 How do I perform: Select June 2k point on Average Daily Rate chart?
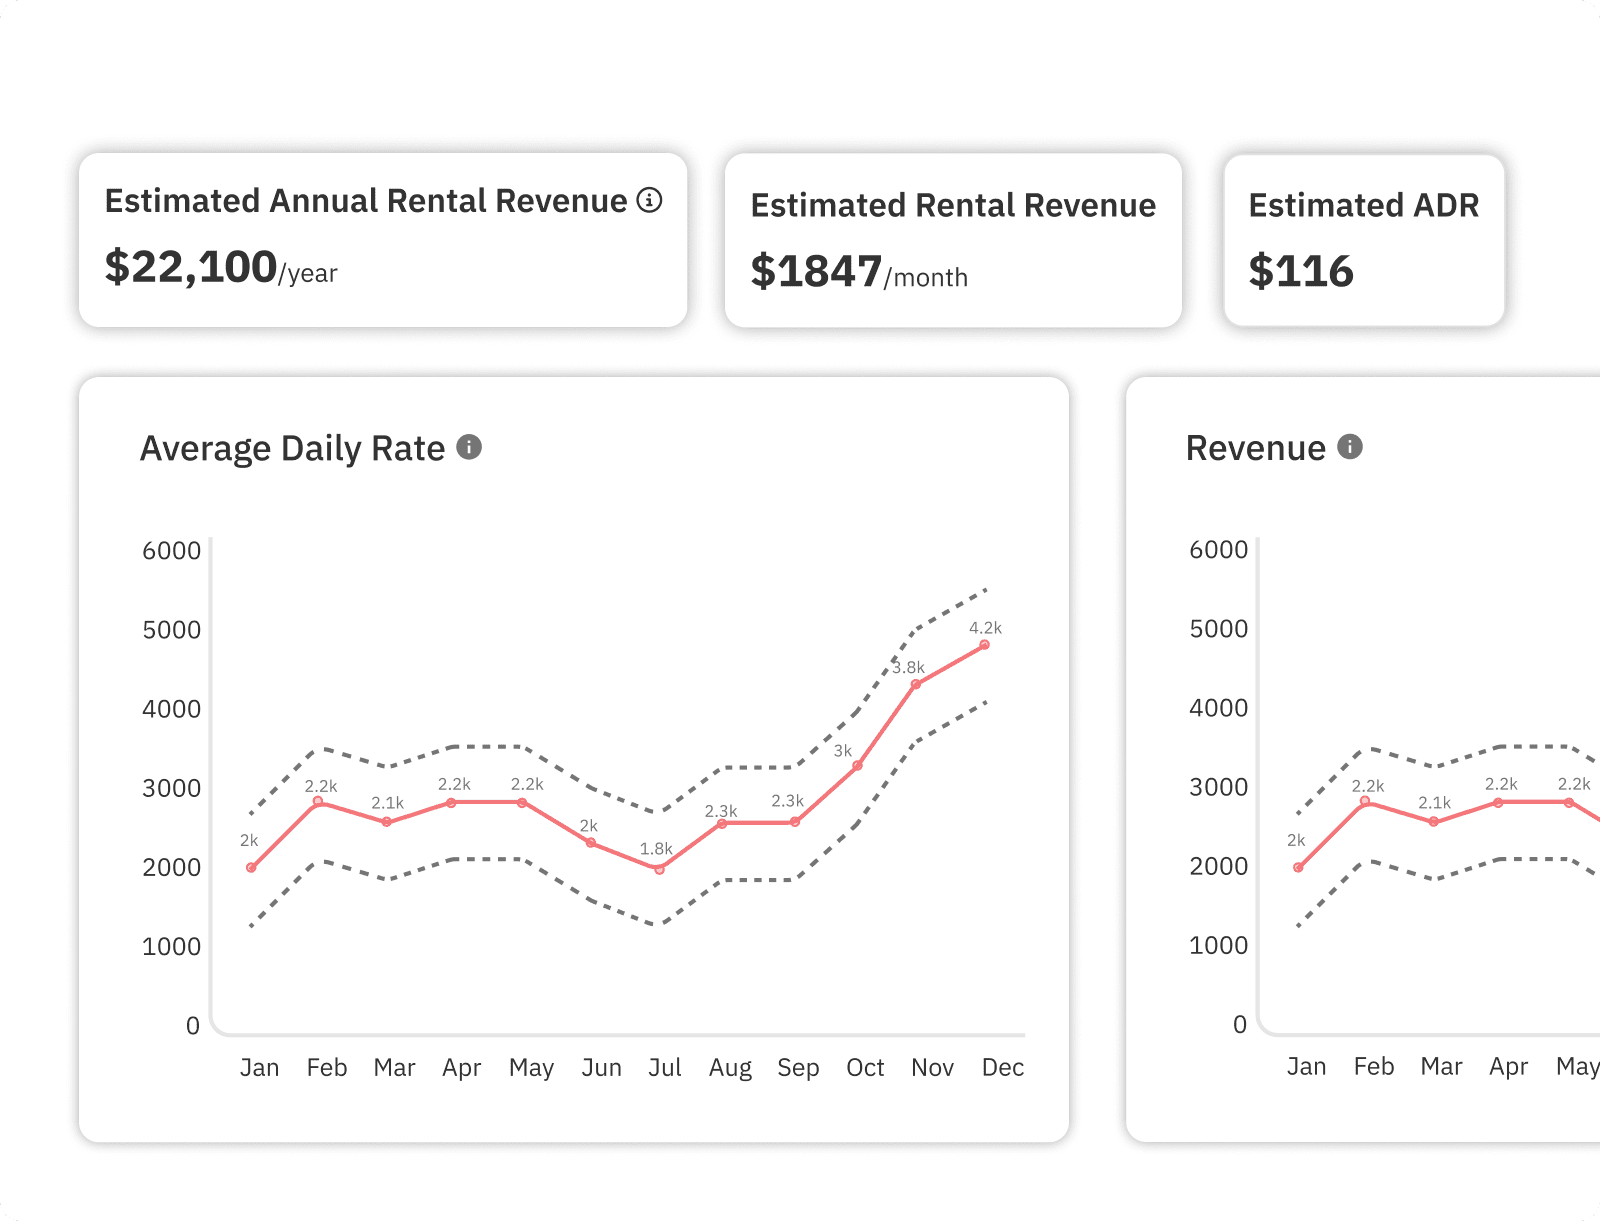(591, 843)
